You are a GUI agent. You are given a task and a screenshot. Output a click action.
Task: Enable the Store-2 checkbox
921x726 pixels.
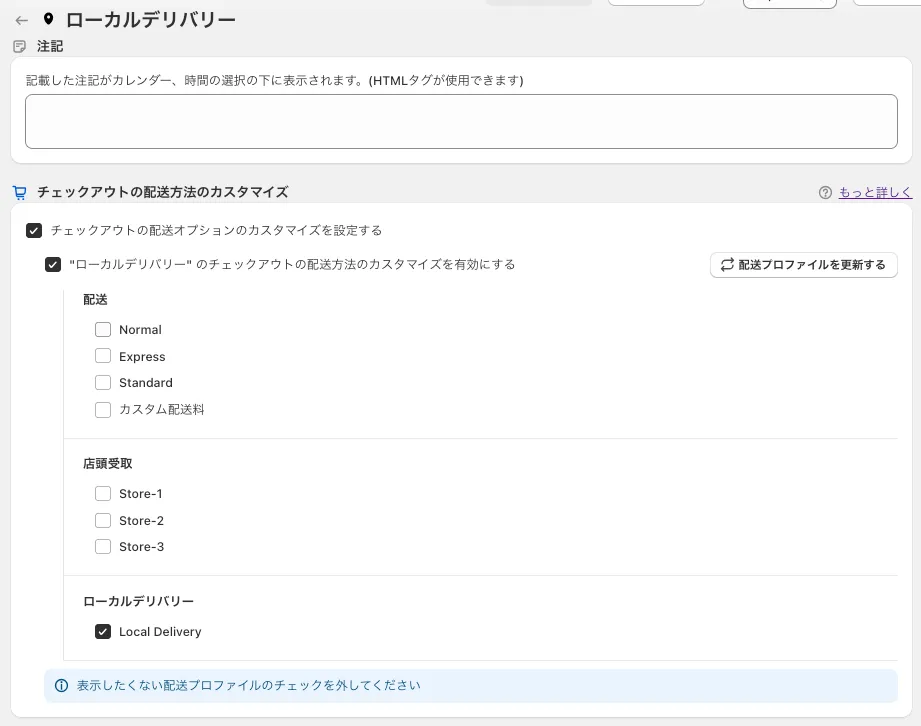[103, 521]
